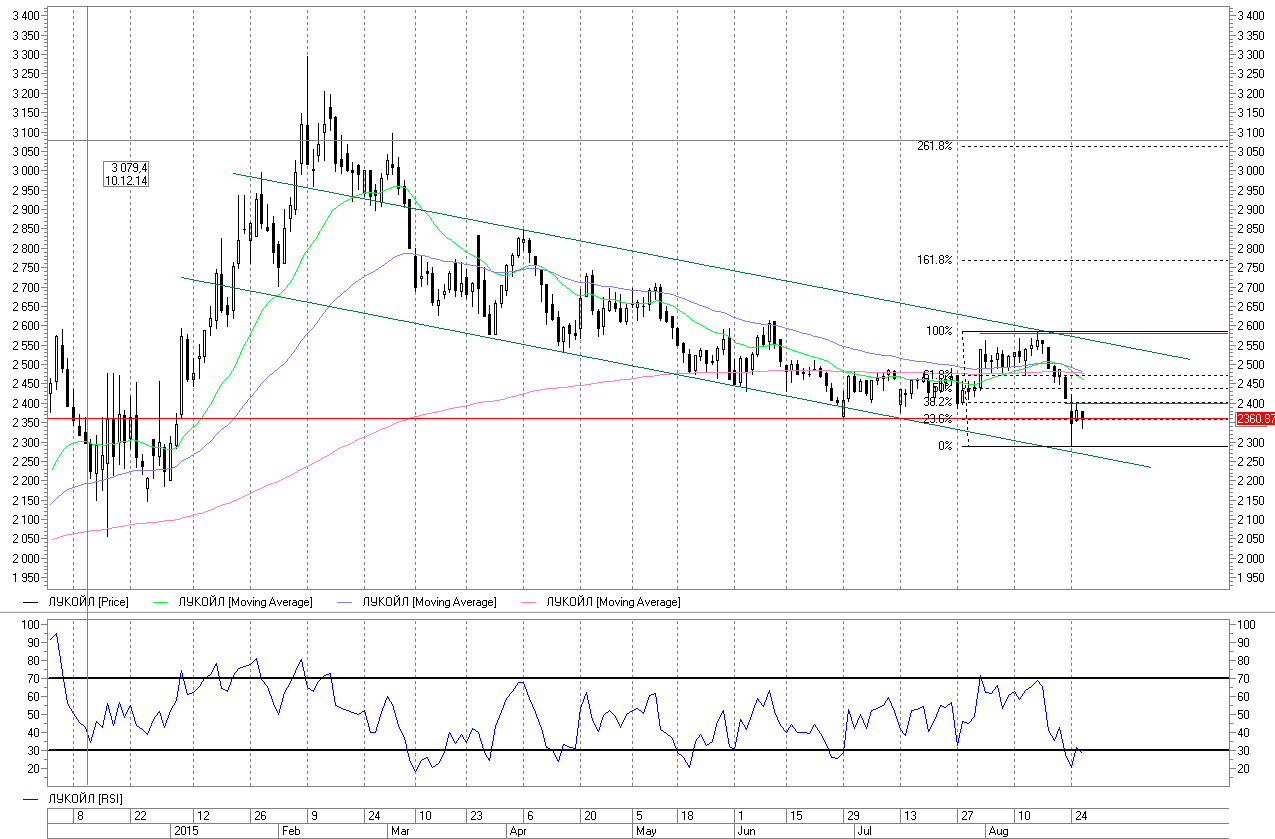Click the 30 level on the right RSI scale
1275x839 pixels.
[x=1245, y=751]
